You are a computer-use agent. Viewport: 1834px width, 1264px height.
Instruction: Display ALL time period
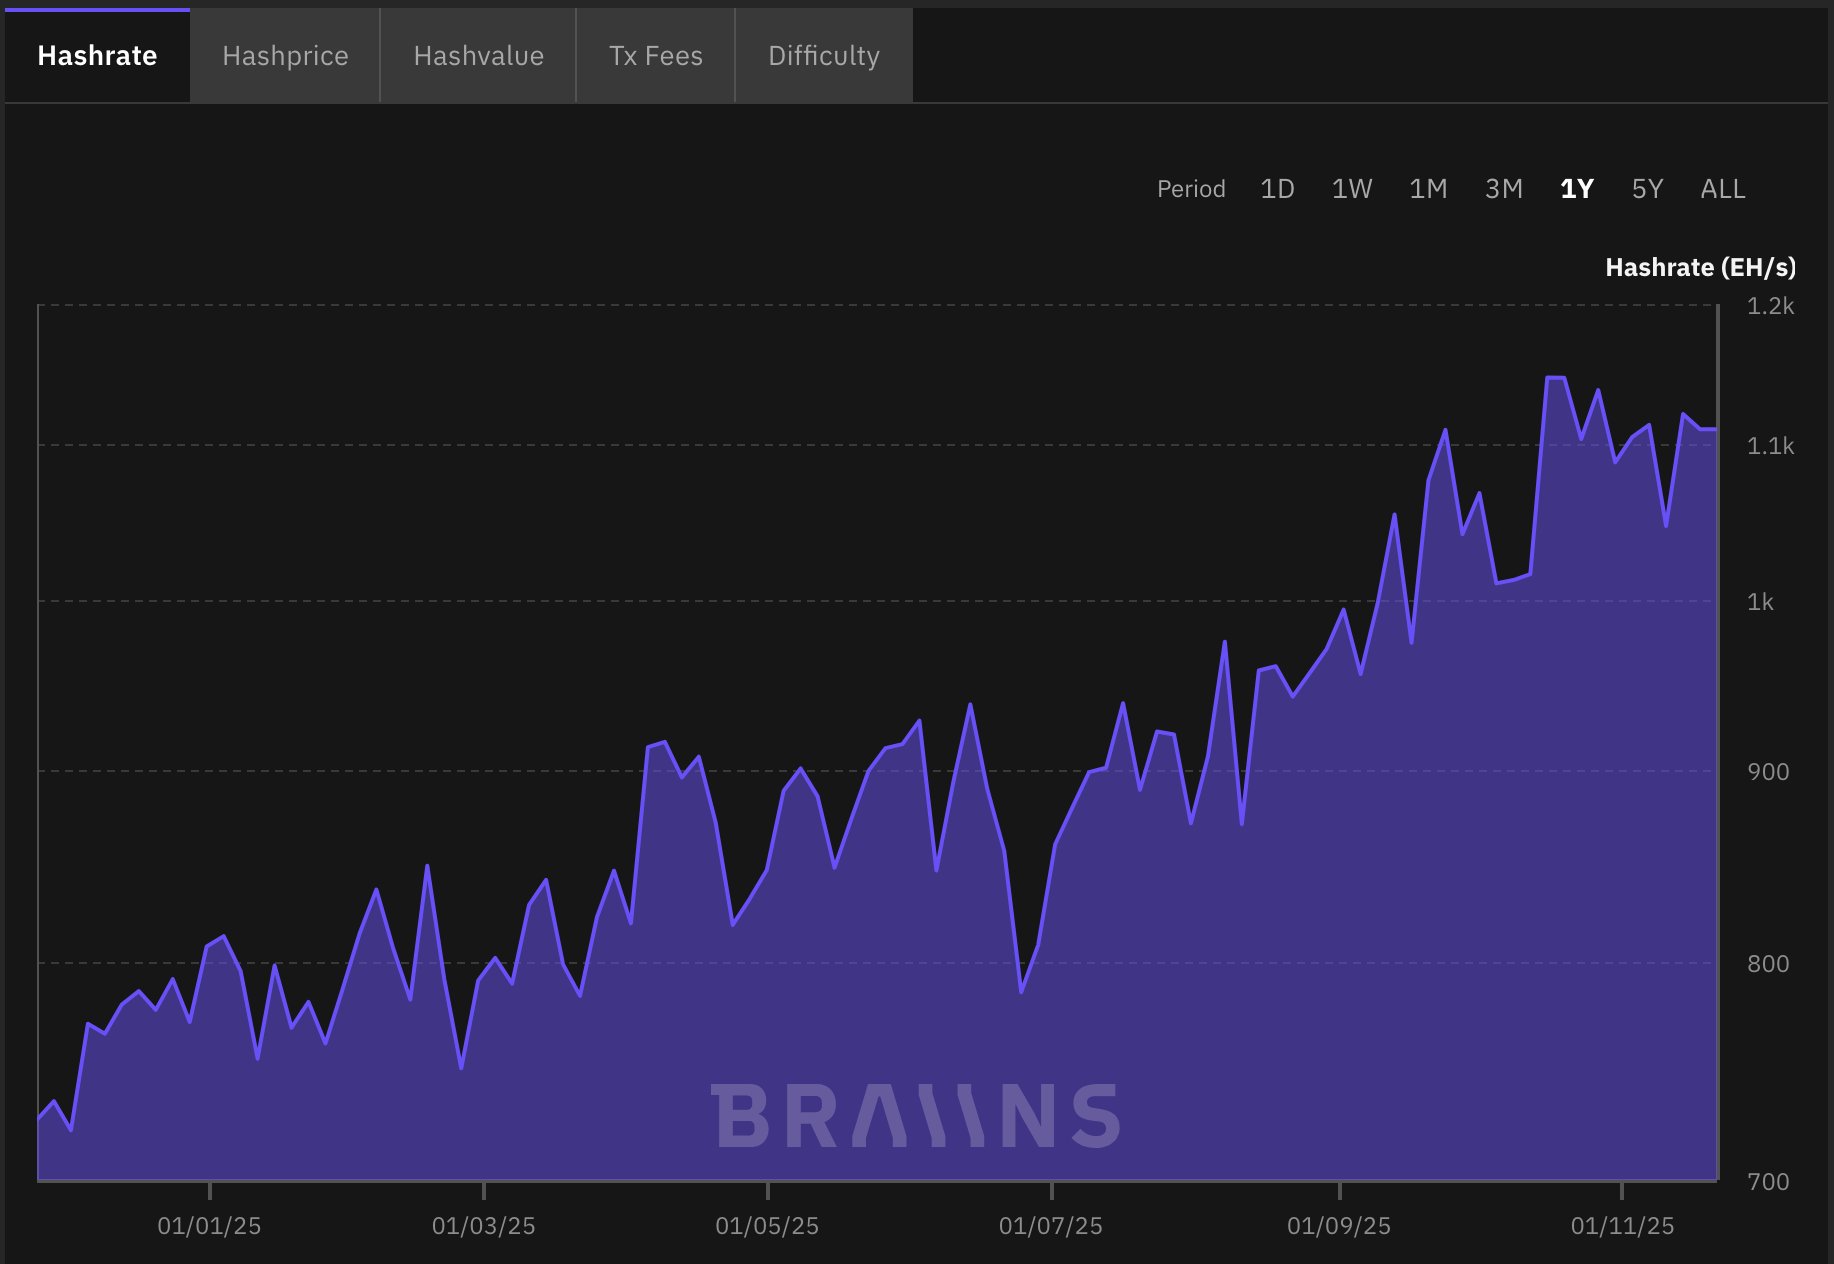point(1723,189)
